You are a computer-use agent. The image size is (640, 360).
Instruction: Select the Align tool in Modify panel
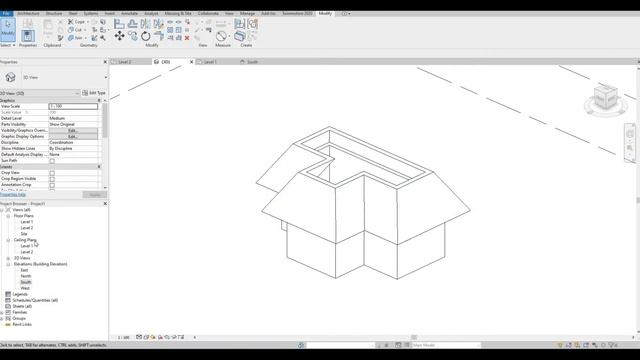[x=119, y=24]
